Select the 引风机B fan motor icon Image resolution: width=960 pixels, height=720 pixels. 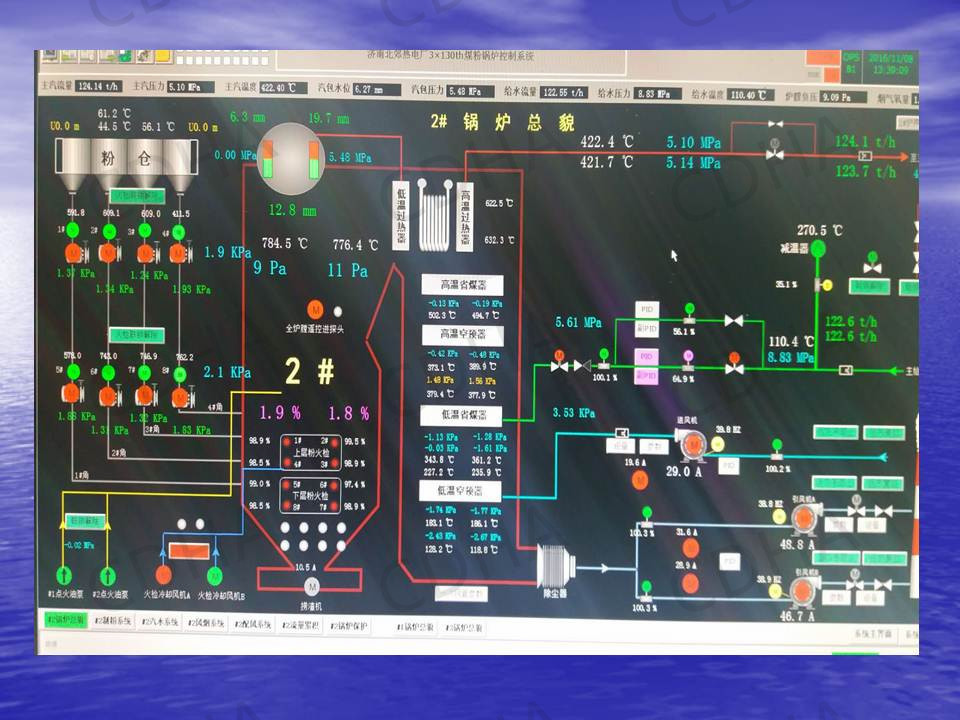801,590
